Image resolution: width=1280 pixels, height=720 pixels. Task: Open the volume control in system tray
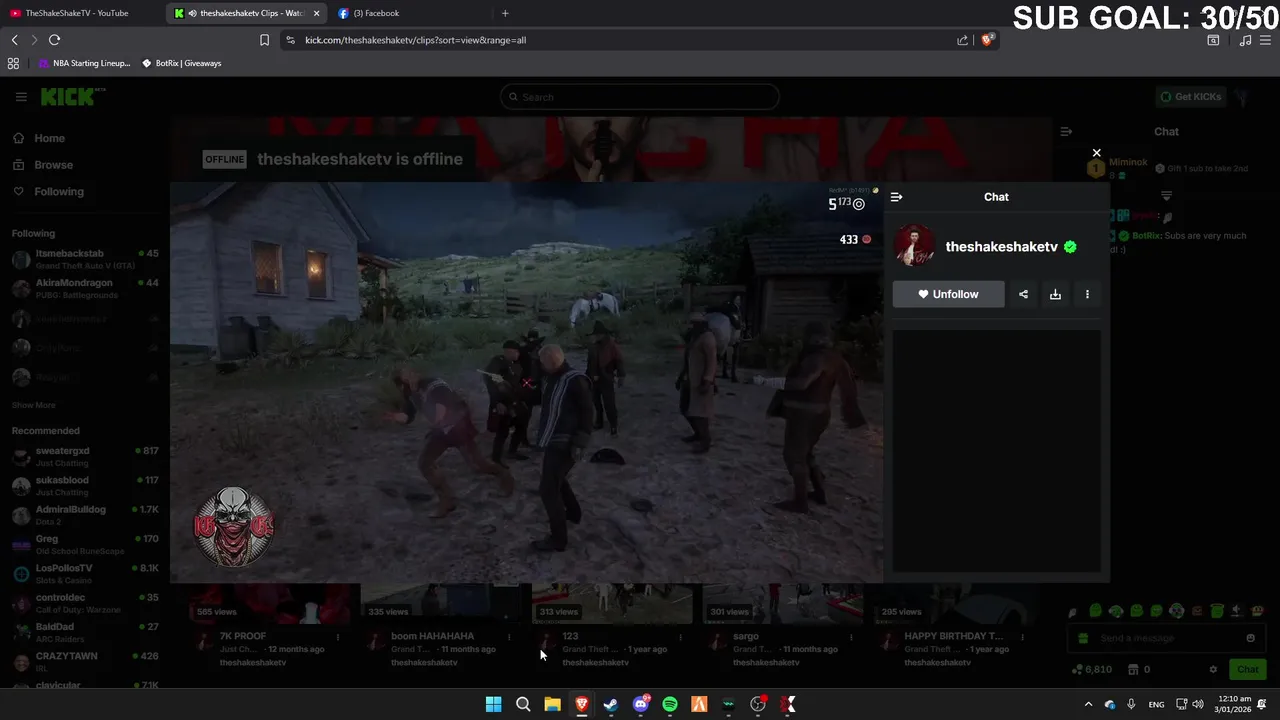[1198, 704]
